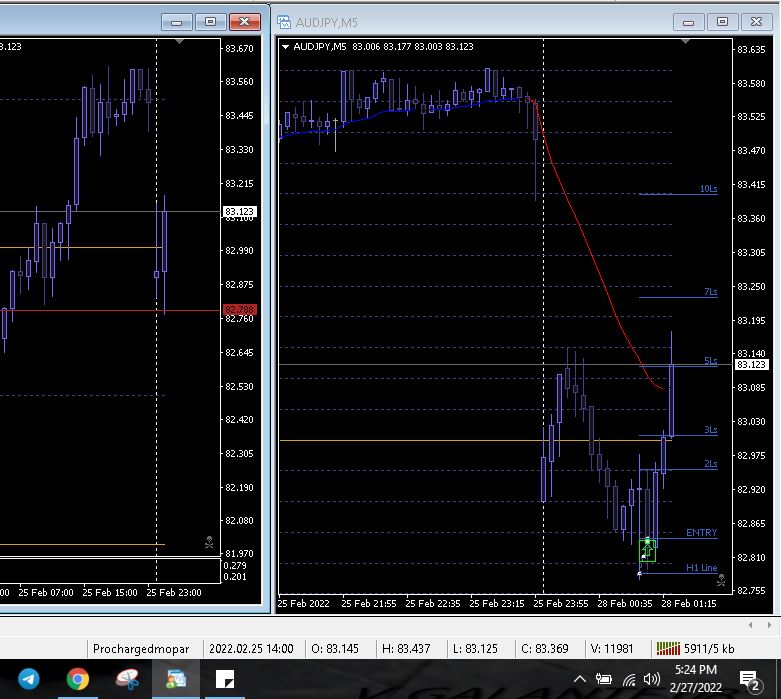The width and height of the screenshot is (781, 699).
Task: Select the 5Ls level label
Action: pyautogui.click(x=711, y=360)
